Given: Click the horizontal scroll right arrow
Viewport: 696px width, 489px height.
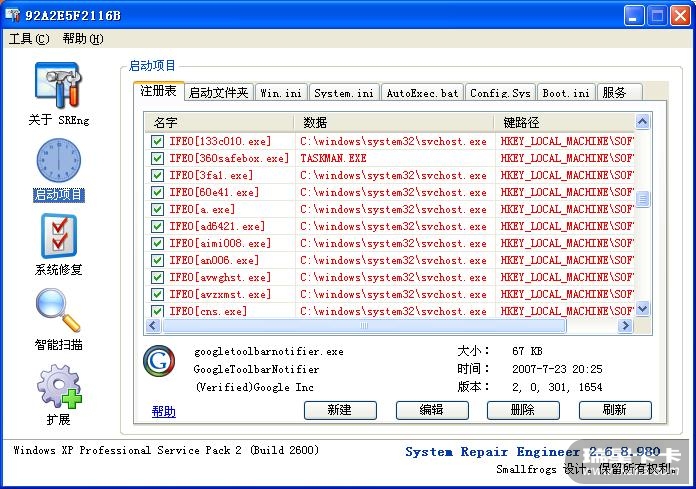Looking at the screenshot, I should point(625,326).
